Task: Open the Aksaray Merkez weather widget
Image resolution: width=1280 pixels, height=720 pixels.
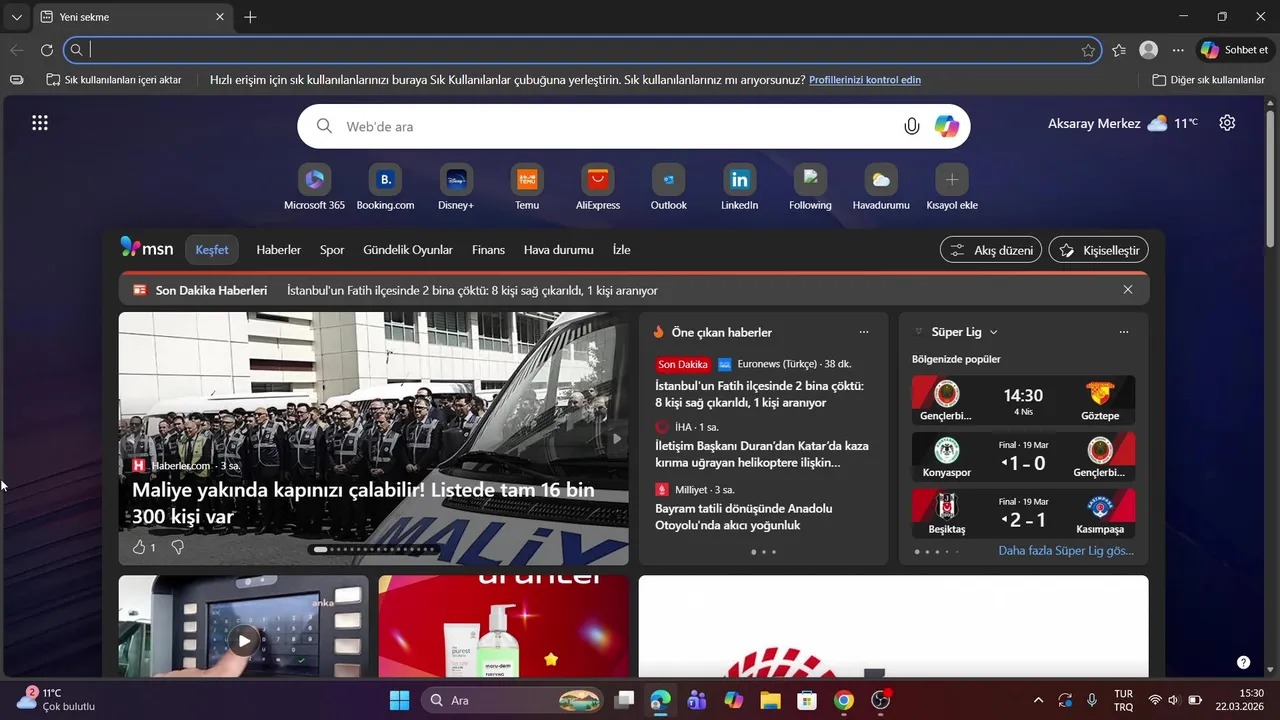Action: tap(1122, 123)
